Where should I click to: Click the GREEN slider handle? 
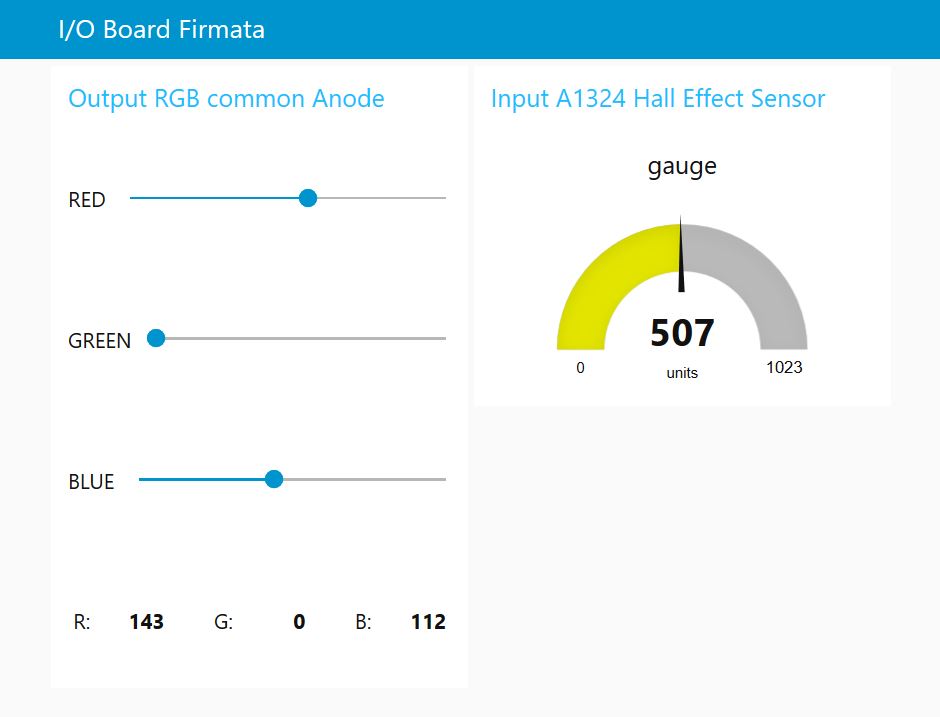click(x=156, y=338)
